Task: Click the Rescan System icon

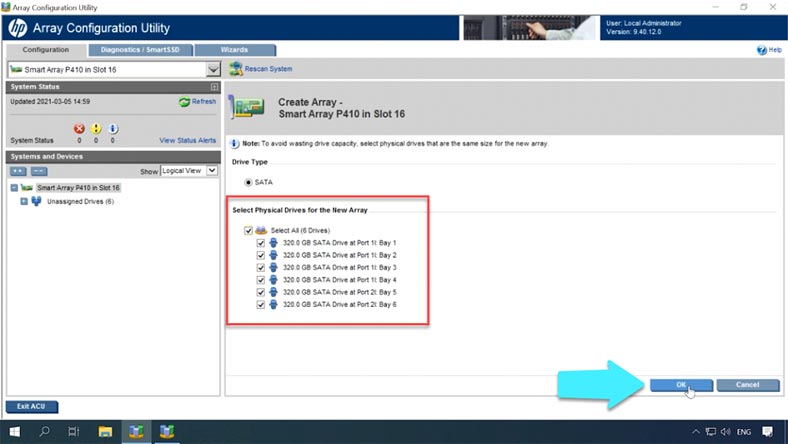Action: point(236,69)
